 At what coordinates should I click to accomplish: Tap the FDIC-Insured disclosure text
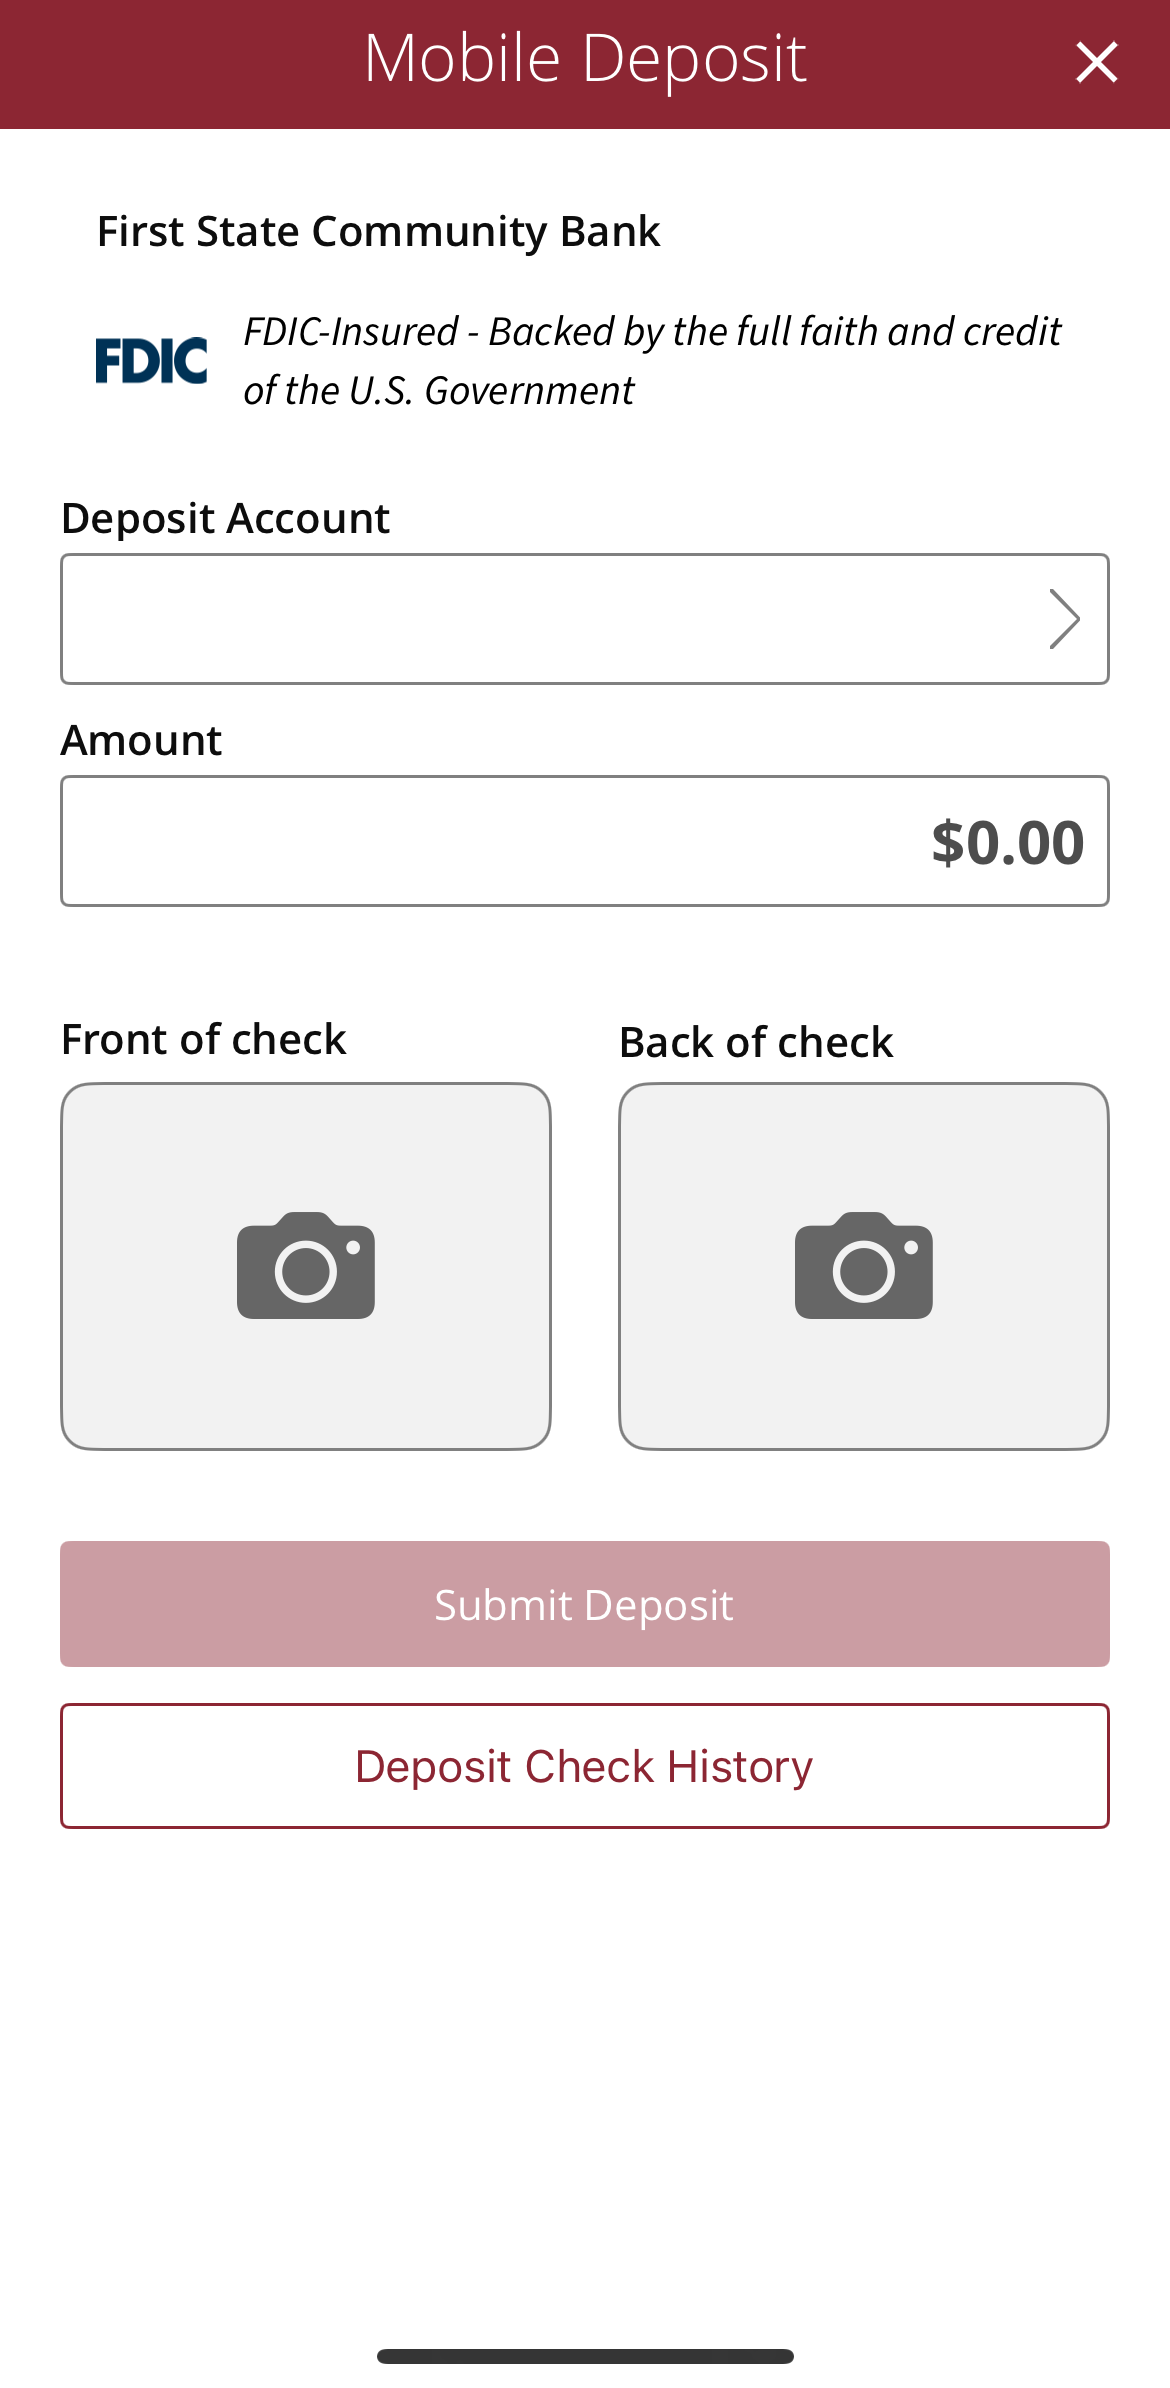pos(652,360)
